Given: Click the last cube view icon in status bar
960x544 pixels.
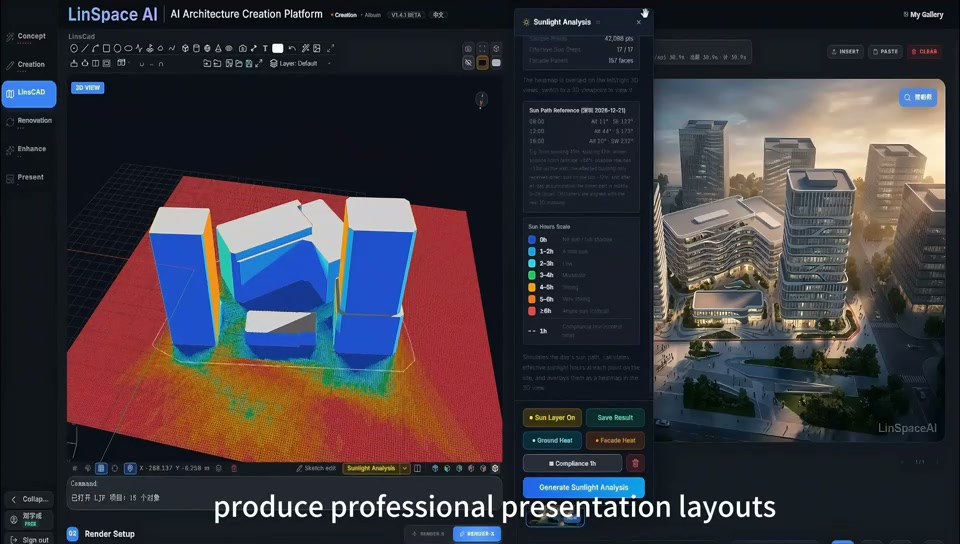Looking at the screenshot, I should (x=495, y=468).
